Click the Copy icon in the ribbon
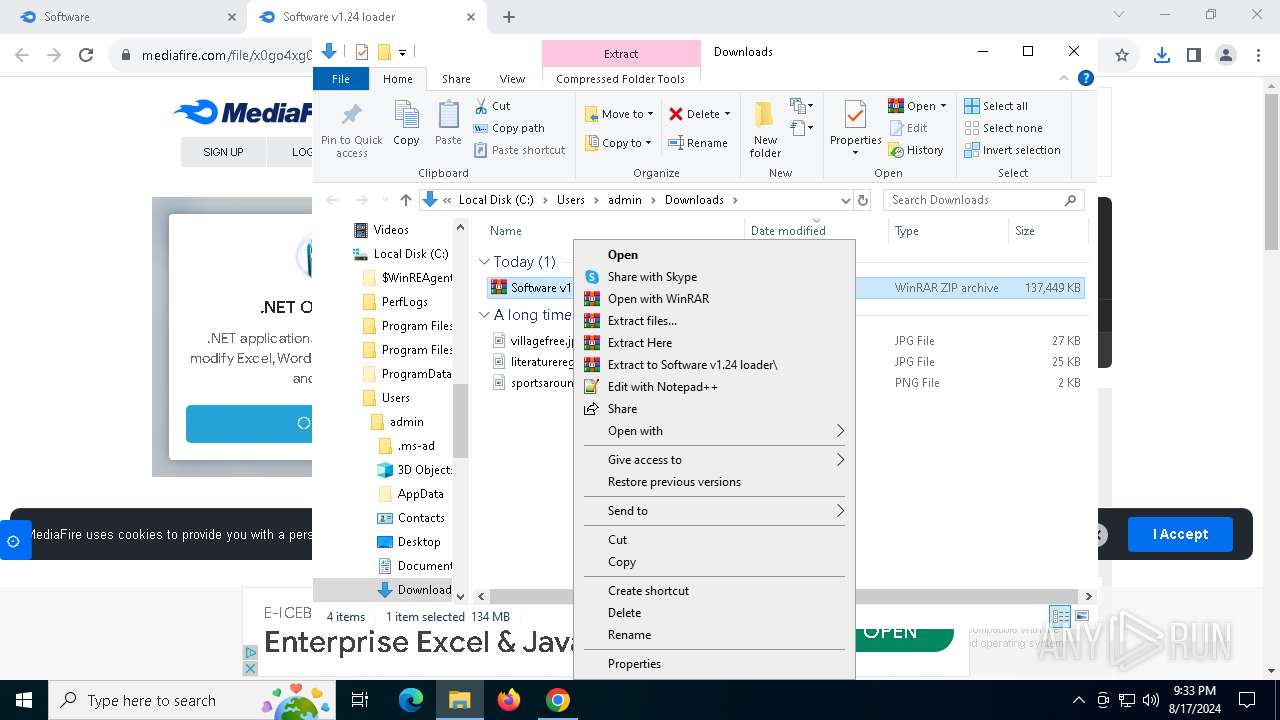This screenshot has width=1280, height=720. click(406, 116)
